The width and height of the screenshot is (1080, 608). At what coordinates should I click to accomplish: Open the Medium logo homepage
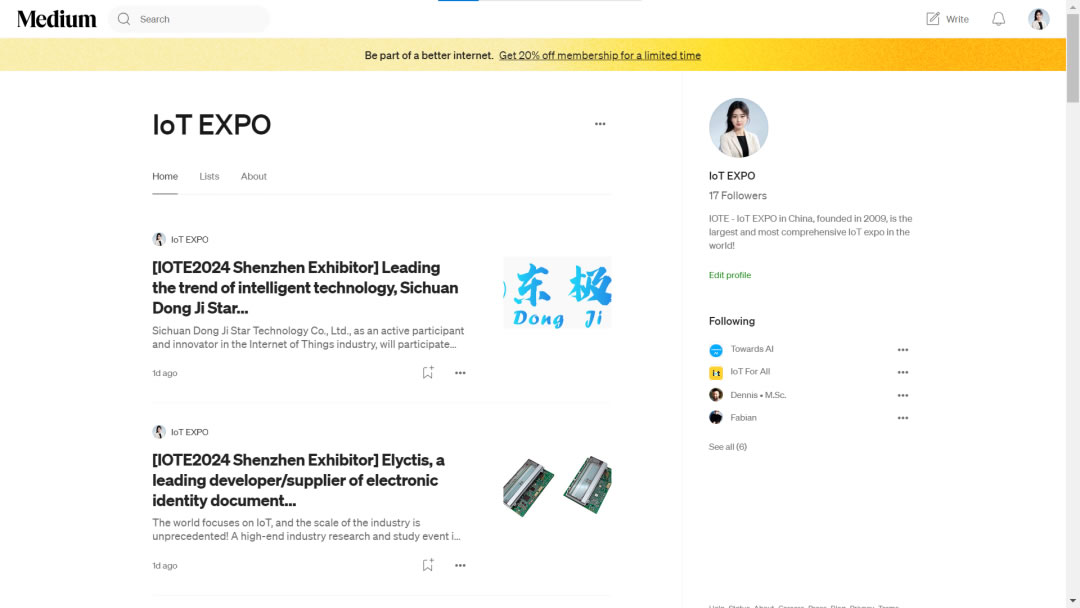[56, 19]
